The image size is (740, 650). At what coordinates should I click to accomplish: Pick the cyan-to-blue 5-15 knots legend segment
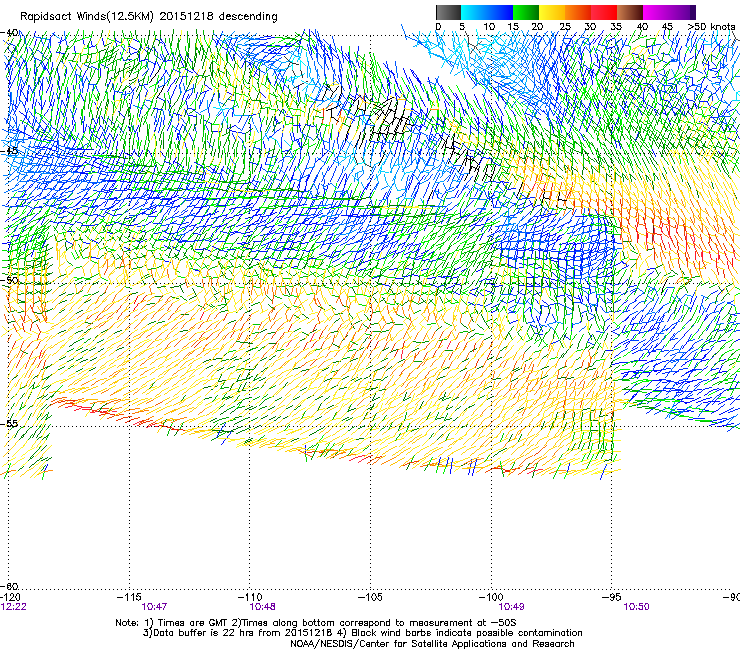[x=487, y=12]
